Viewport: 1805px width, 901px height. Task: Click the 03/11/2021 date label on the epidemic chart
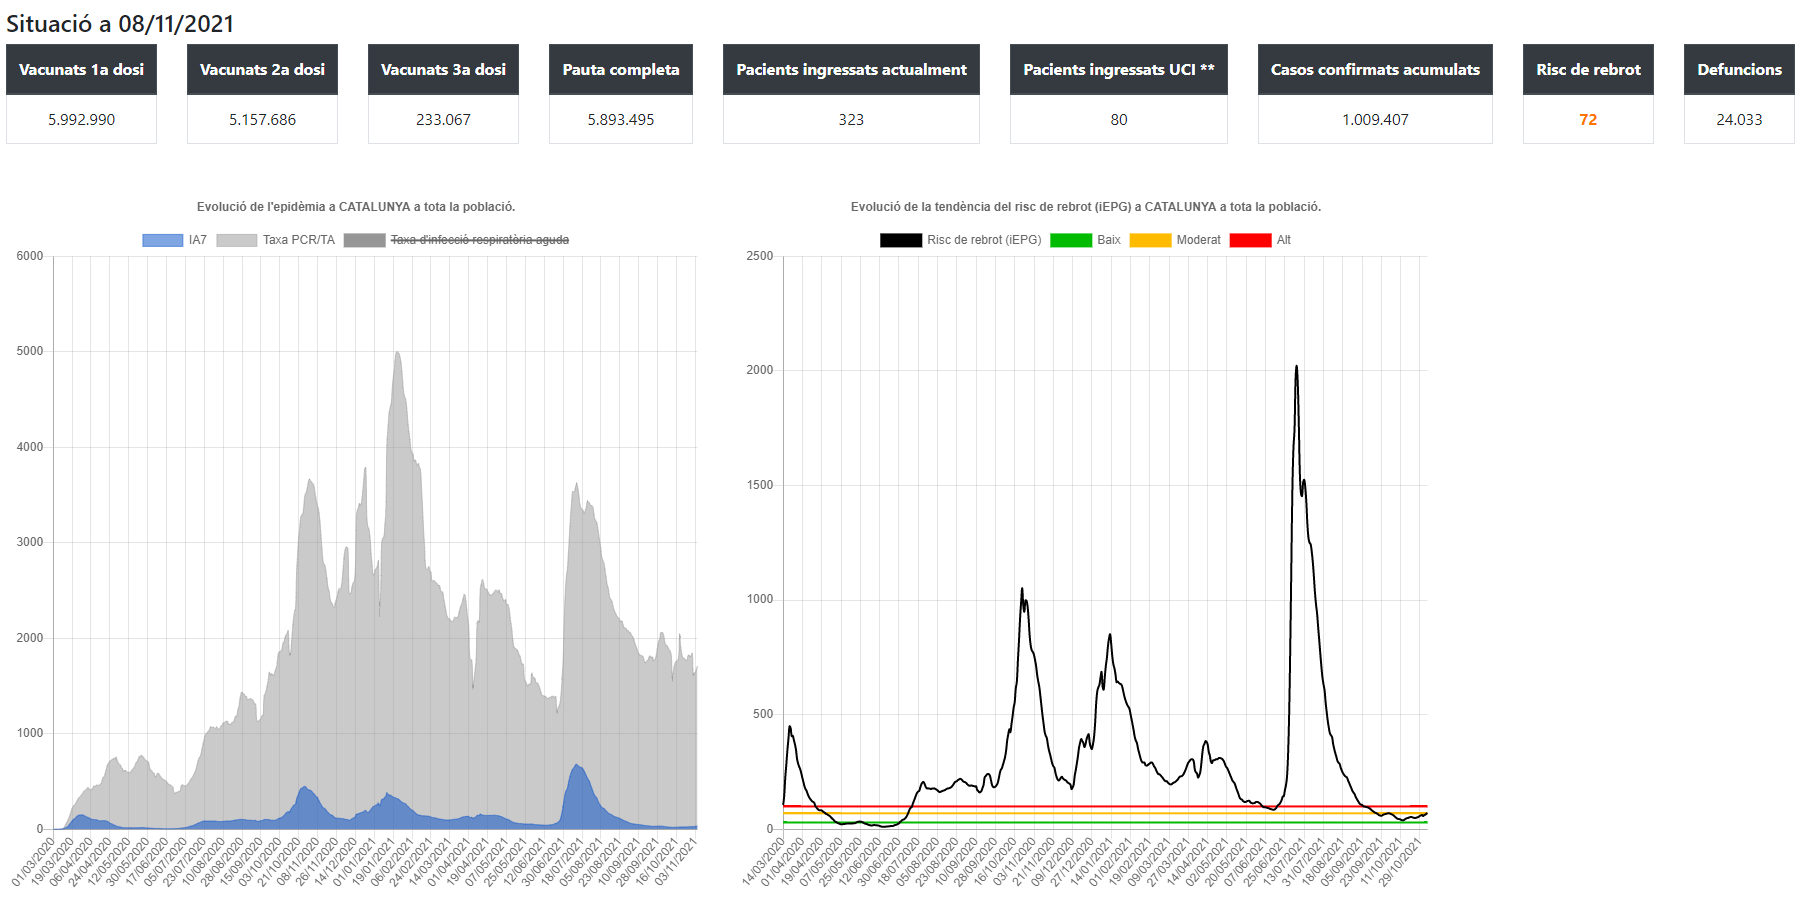tap(676, 862)
